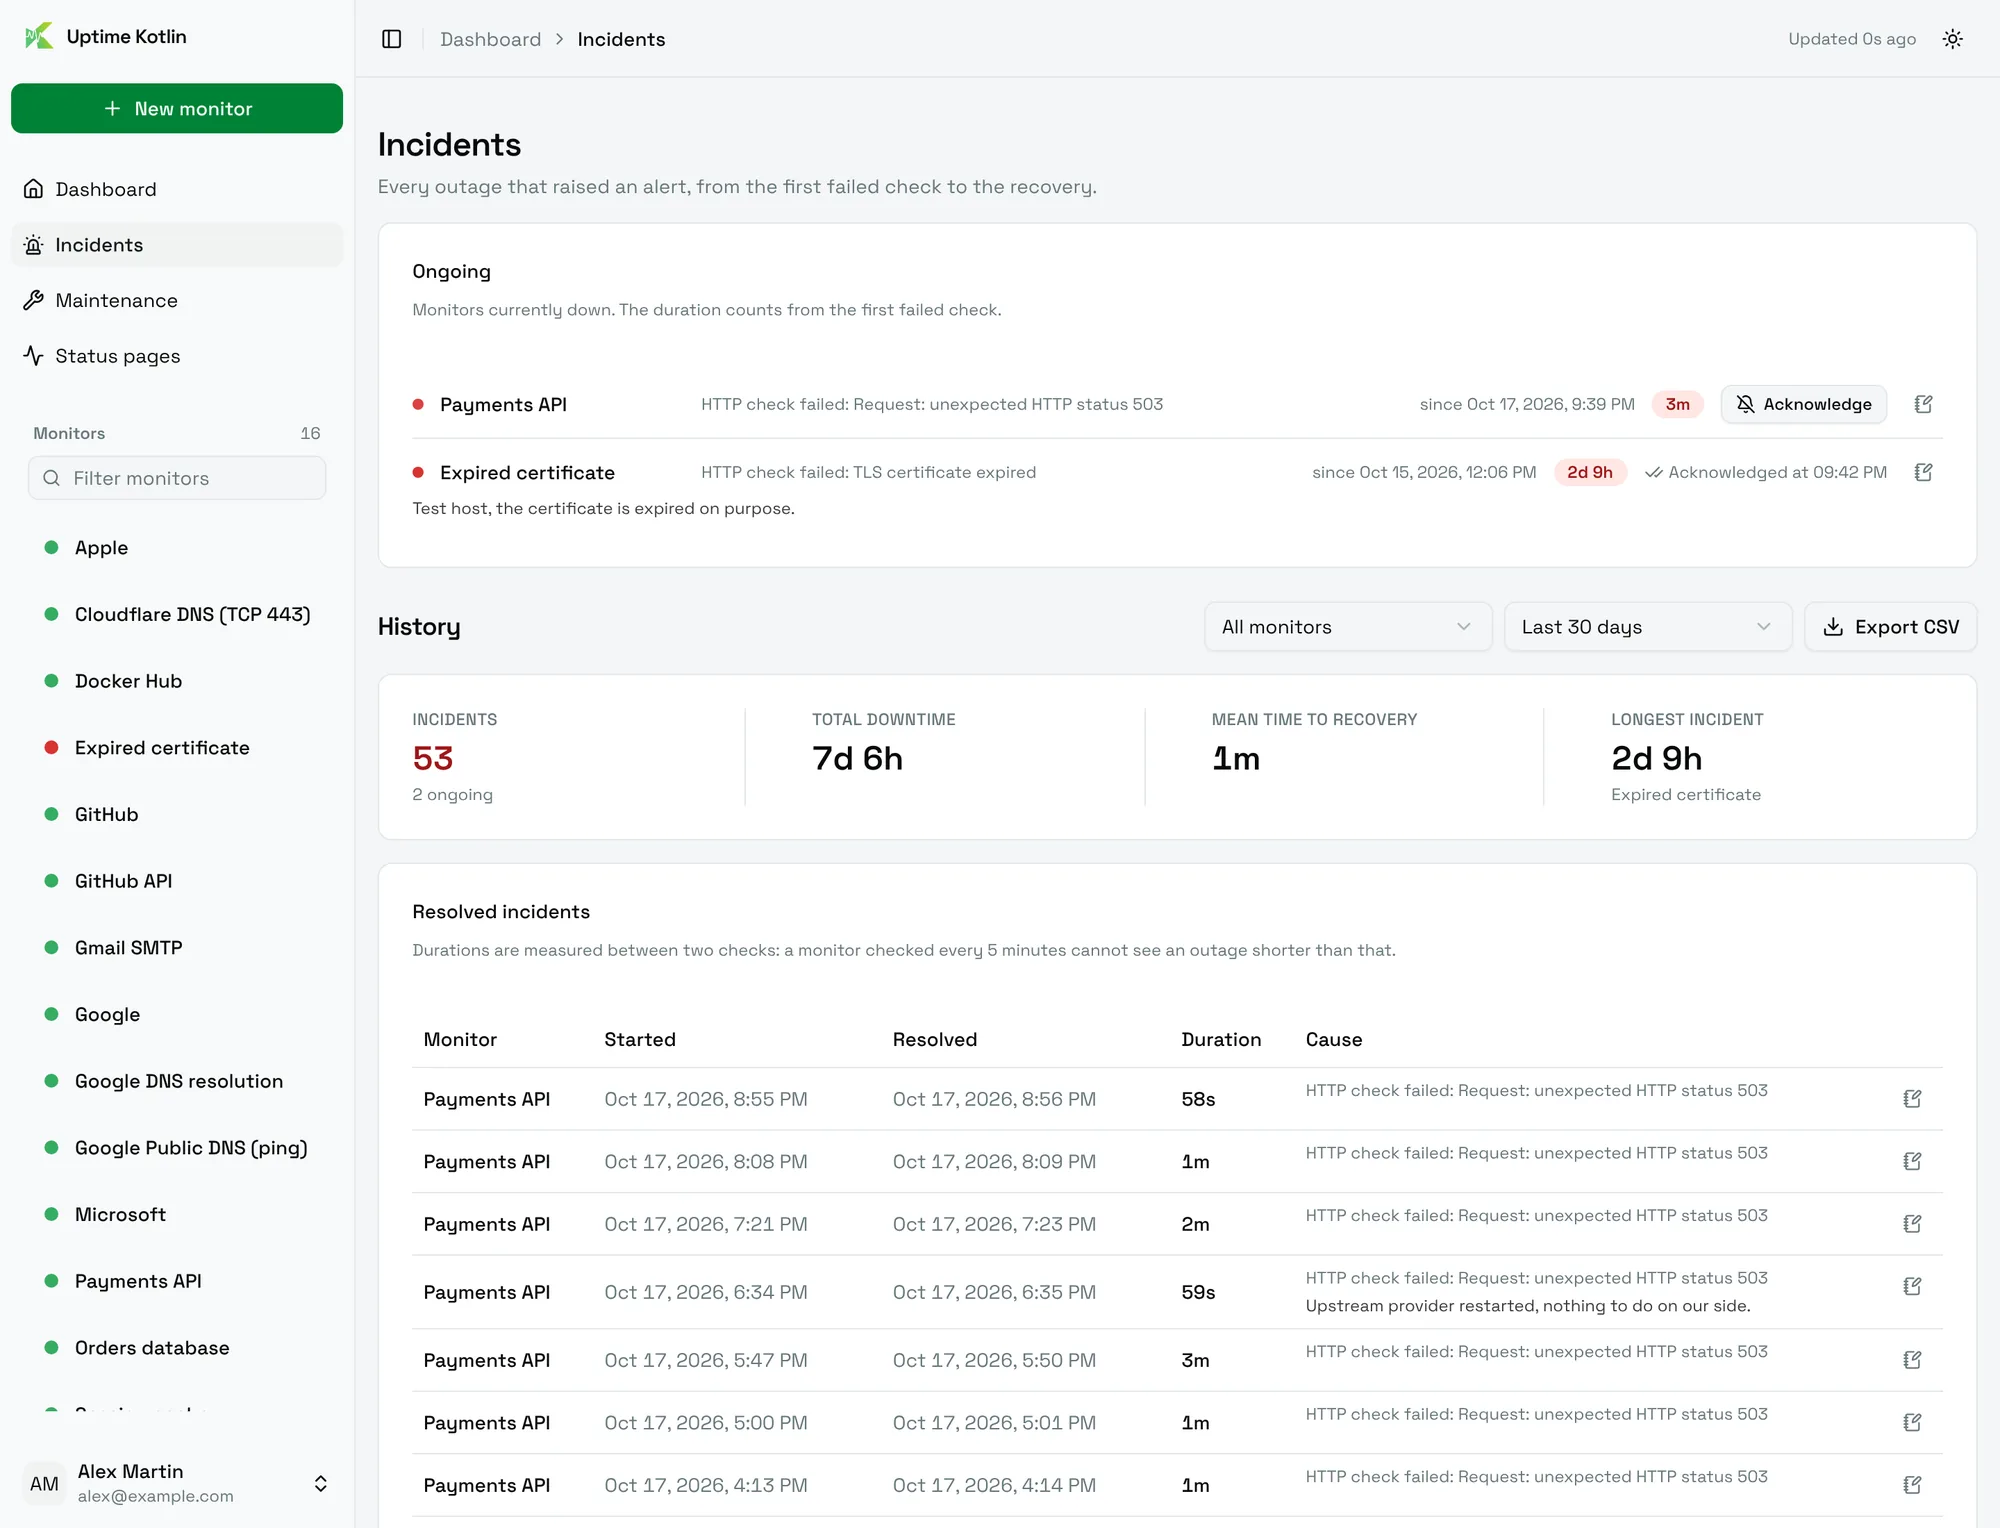Edit note on the 7:21 PM resolved incident
Screen dimensions: 2000x1528
point(1912,1224)
